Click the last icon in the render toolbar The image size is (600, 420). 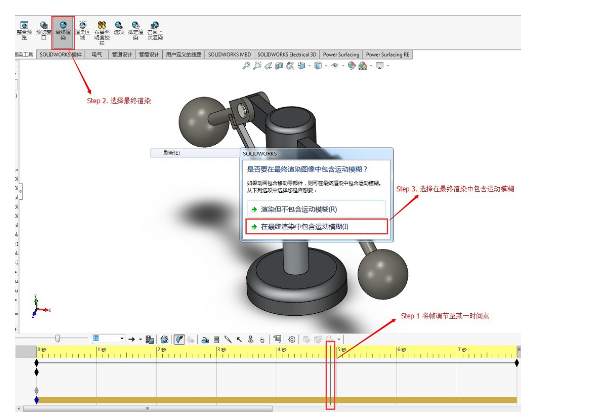click(x=154, y=28)
